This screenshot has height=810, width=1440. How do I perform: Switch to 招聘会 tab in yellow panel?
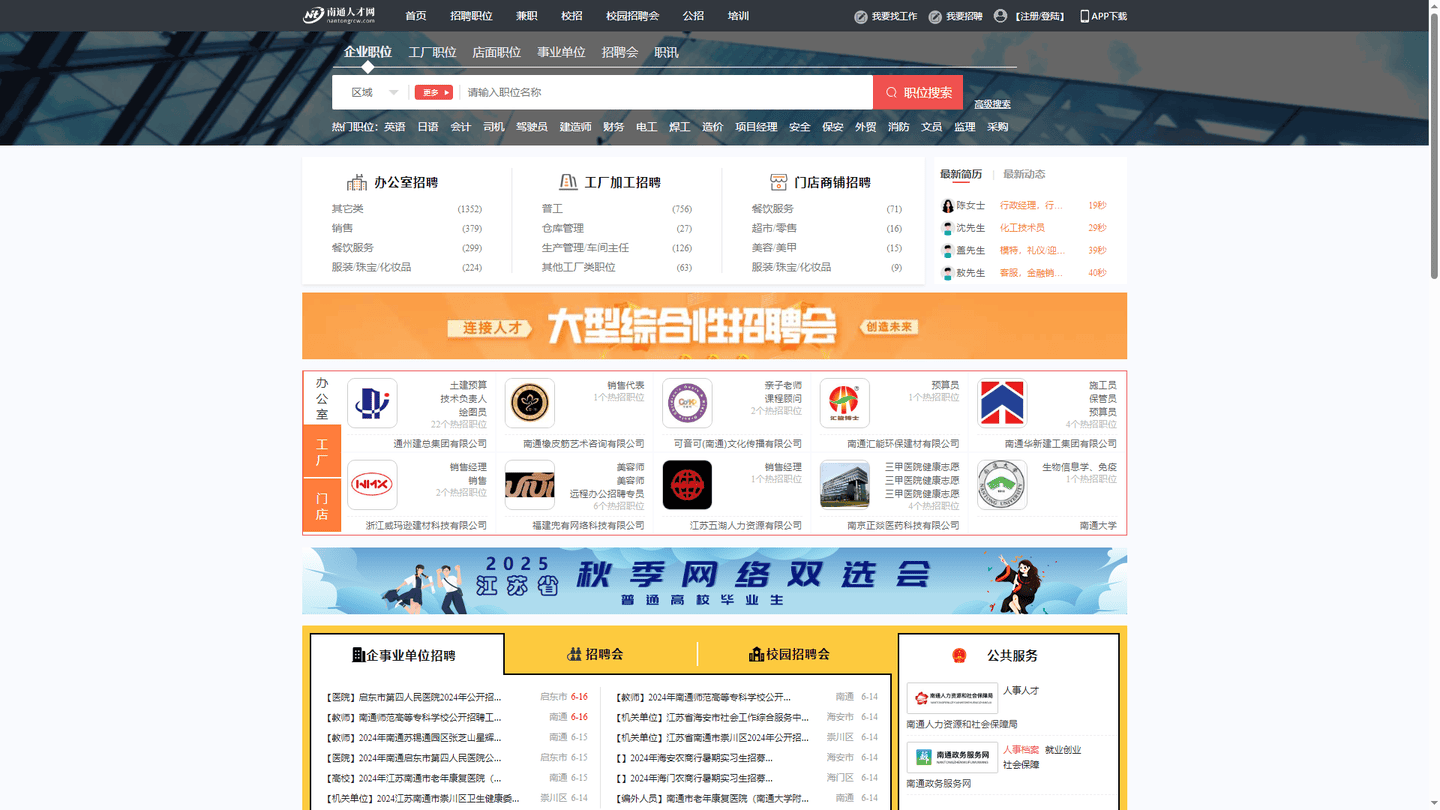pos(595,654)
